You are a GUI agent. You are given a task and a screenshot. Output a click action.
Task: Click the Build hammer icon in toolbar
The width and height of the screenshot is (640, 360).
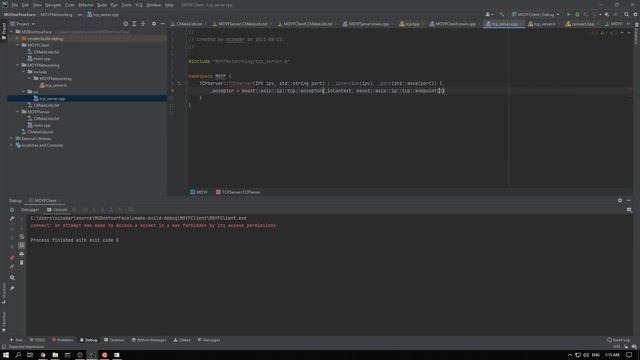point(502,14)
